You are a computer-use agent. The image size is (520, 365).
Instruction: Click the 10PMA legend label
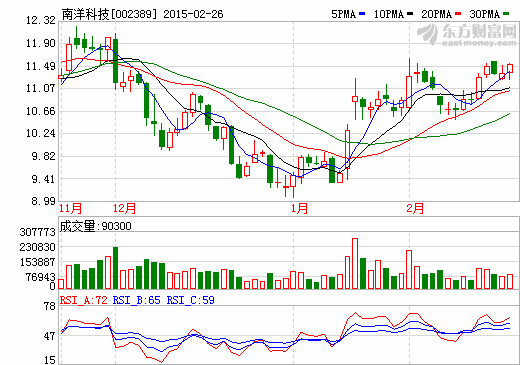[388, 14]
